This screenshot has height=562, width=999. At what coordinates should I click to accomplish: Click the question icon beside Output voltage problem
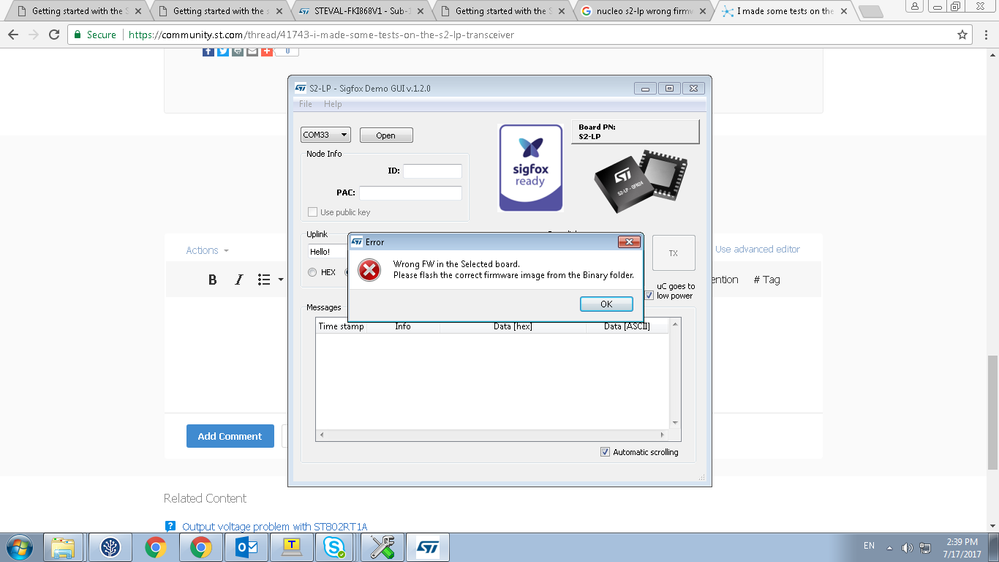(170, 526)
